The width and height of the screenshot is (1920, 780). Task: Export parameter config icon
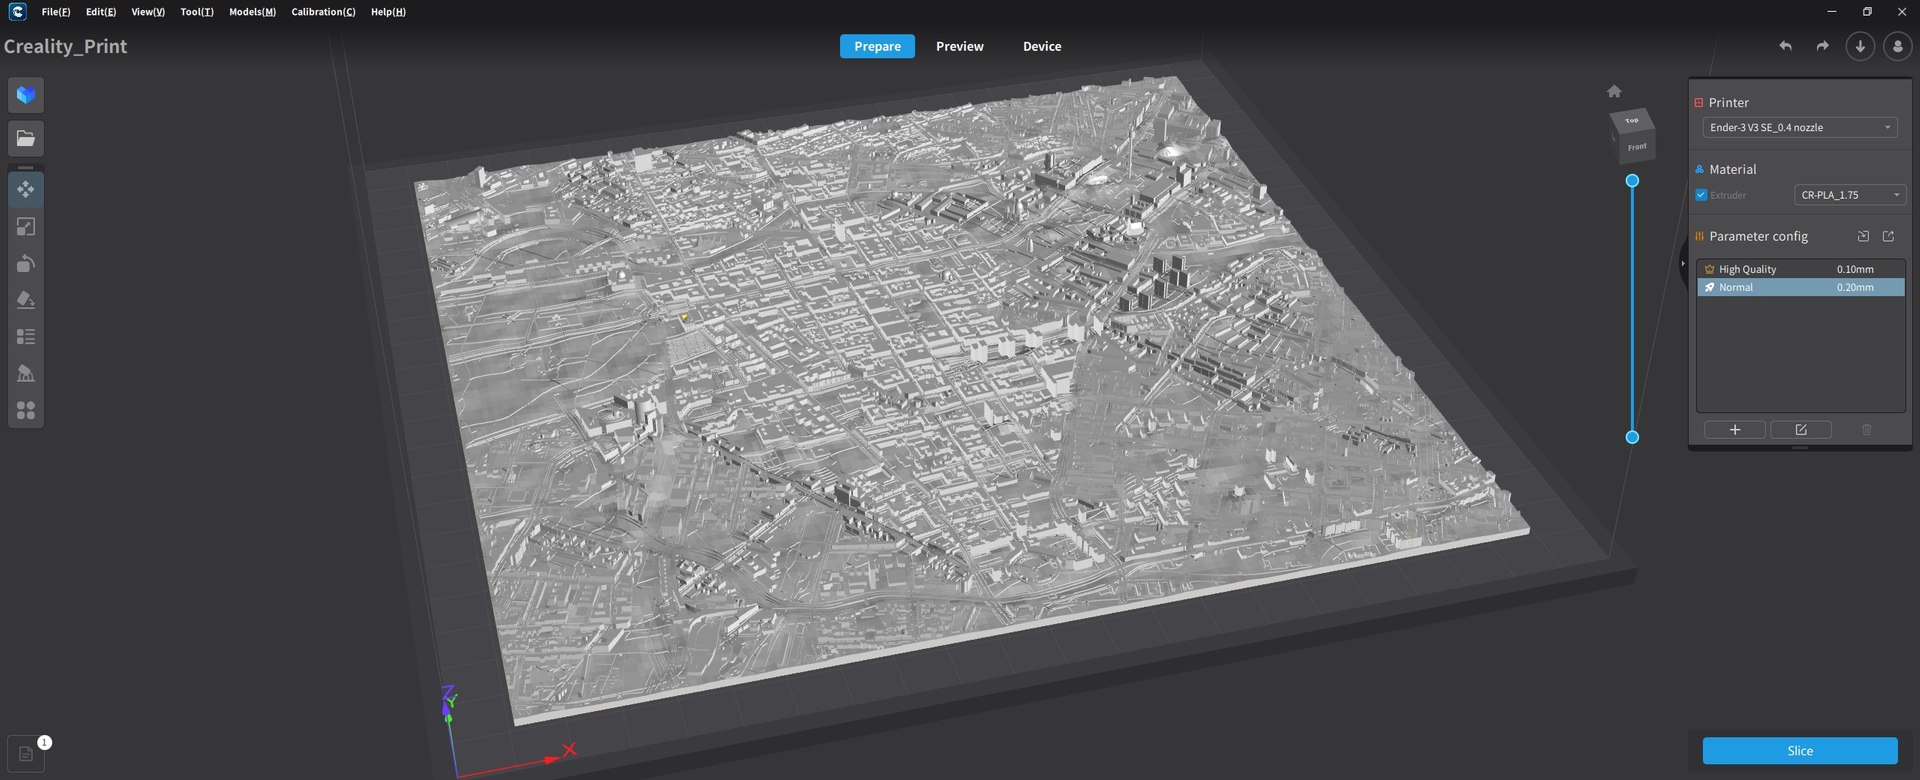tap(1888, 236)
